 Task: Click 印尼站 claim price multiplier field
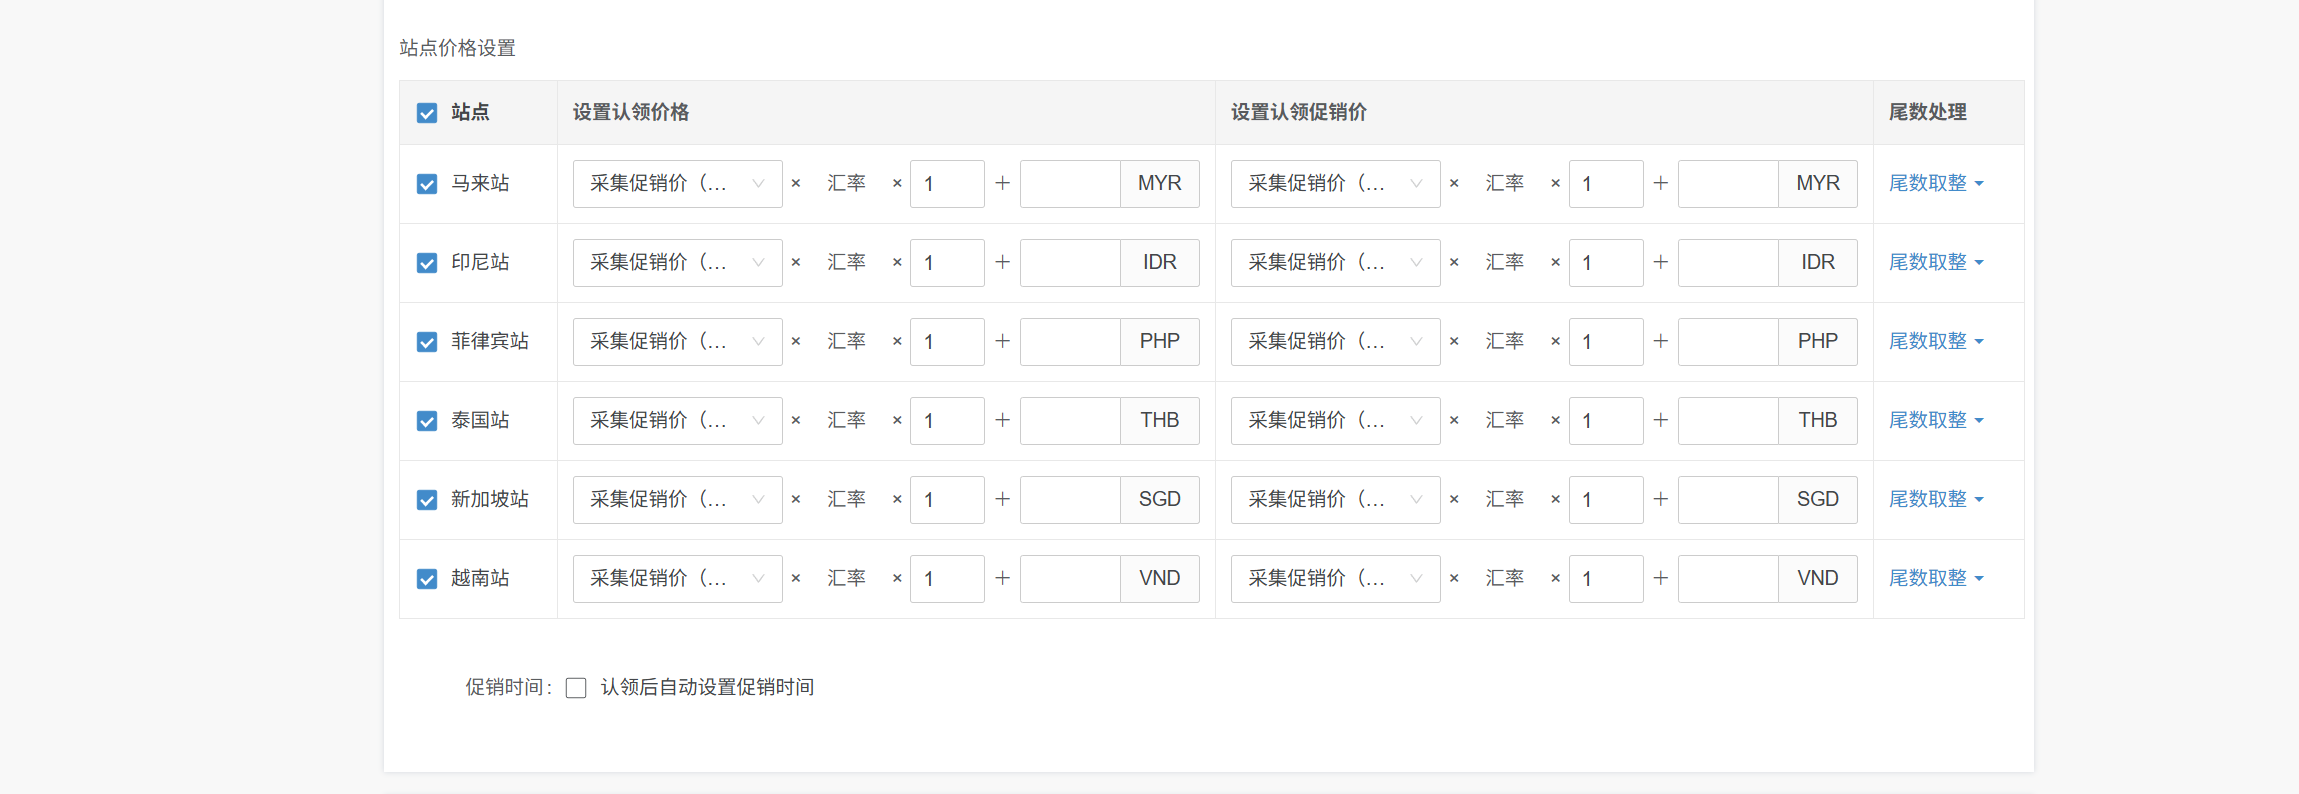pos(946,263)
